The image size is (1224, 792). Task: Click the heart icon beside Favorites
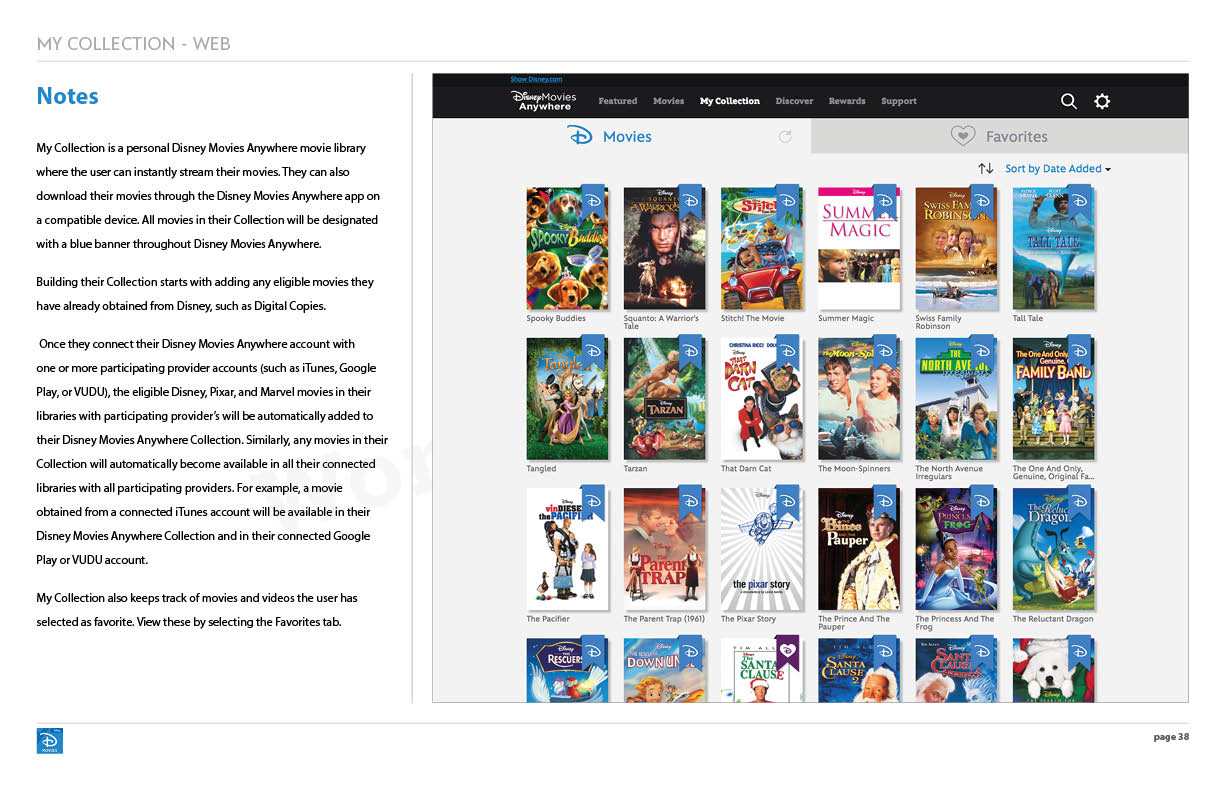click(x=962, y=136)
